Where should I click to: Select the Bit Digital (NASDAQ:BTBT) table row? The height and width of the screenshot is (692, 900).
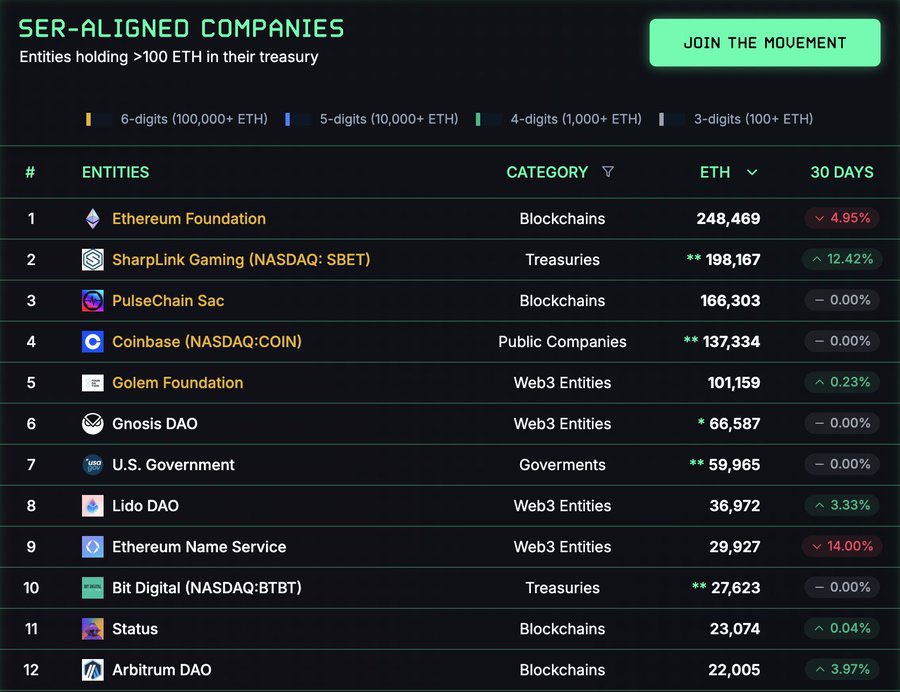click(x=450, y=587)
